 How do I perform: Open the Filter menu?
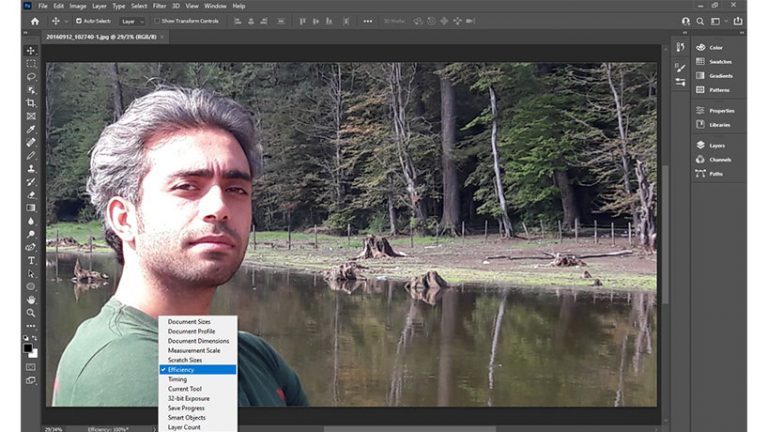click(x=160, y=6)
